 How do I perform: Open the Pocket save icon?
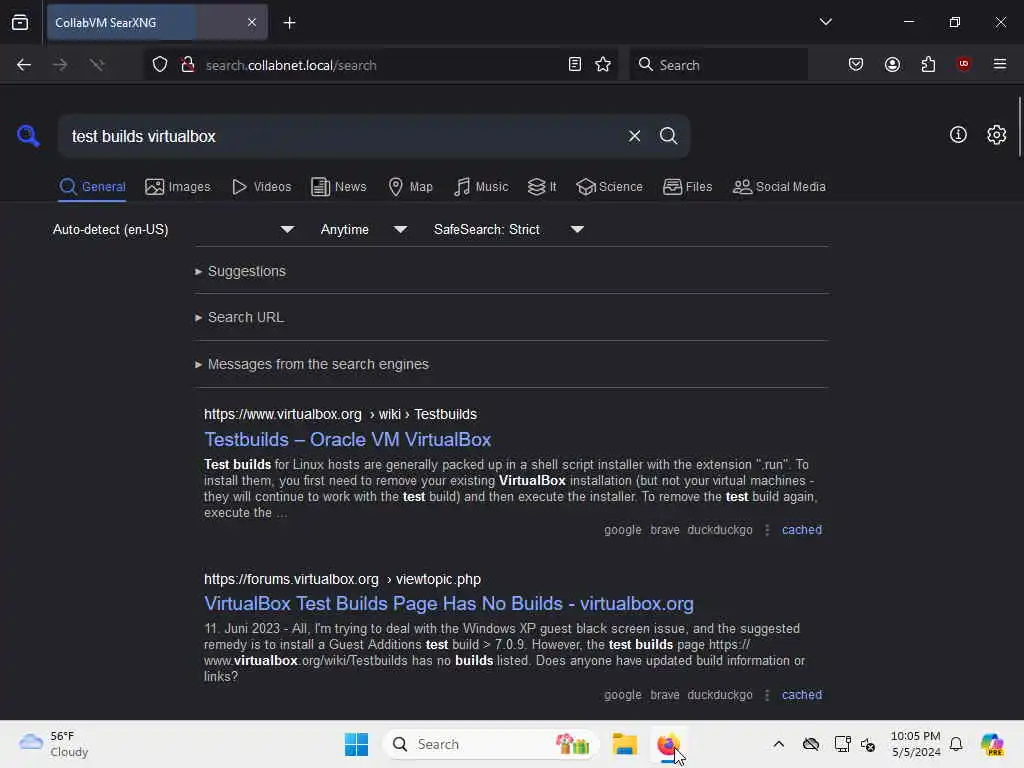click(x=856, y=65)
